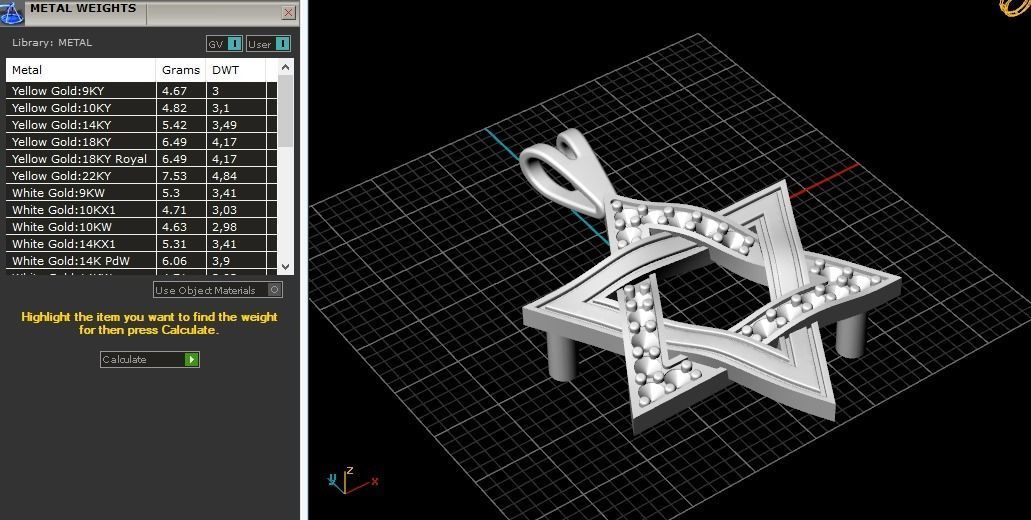Click the metal list scrollbar thumb
Image resolution: width=1031 pixels, height=520 pixels.
285,110
